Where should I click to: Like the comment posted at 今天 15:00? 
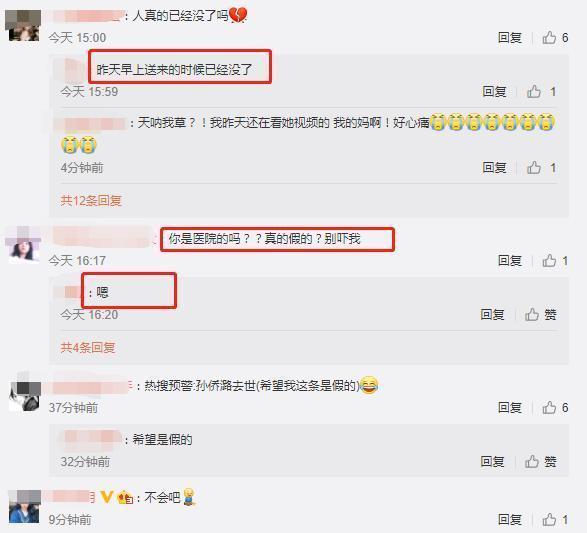[555, 37]
